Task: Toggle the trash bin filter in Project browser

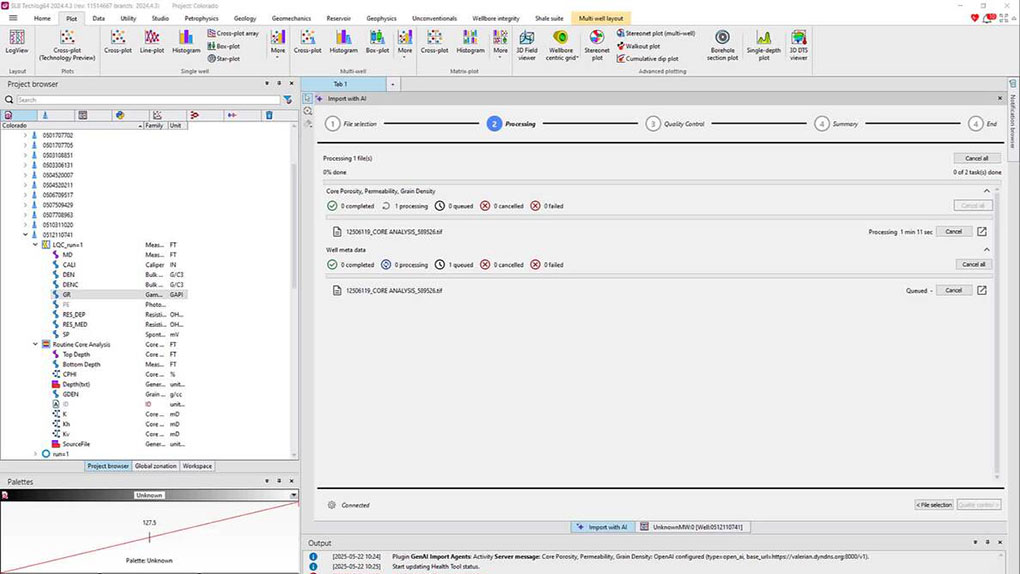Action: tap(269, 115)
